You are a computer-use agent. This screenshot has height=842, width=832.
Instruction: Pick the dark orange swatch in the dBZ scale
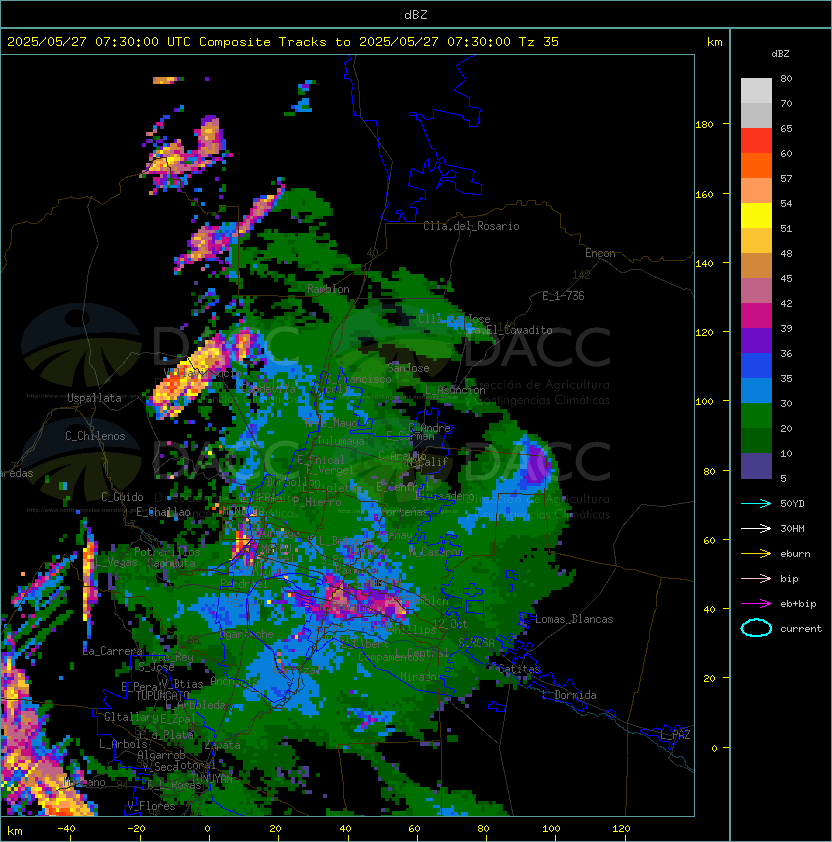coord(756,165)
